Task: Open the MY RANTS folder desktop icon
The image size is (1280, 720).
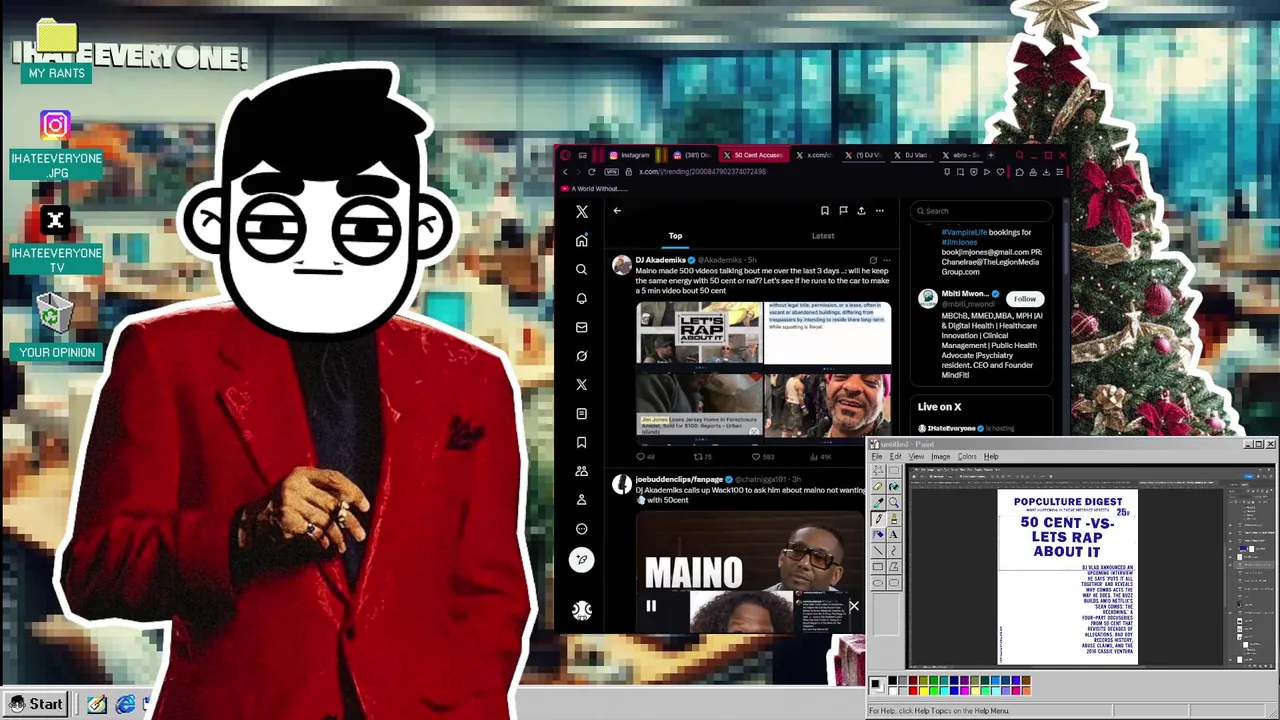Action: (x=56, y=51)
